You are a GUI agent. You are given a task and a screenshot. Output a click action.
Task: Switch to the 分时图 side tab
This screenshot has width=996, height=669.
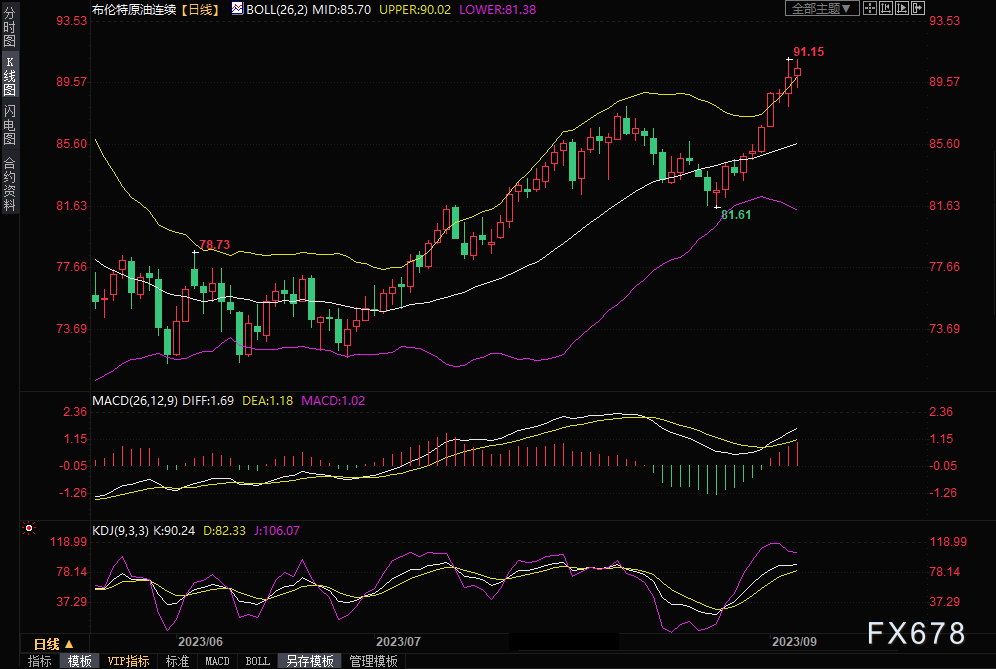point(10,27)
